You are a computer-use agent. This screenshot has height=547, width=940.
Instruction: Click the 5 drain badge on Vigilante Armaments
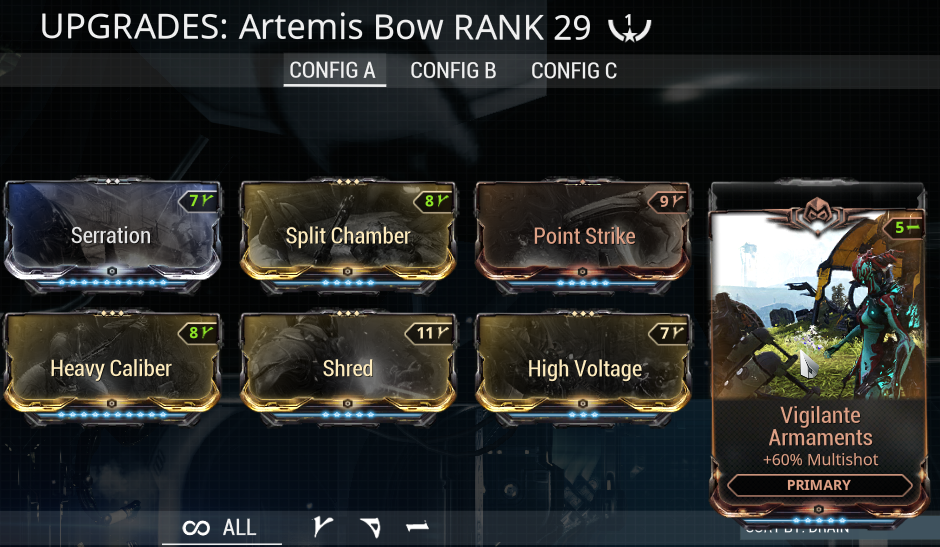point(904,227)
